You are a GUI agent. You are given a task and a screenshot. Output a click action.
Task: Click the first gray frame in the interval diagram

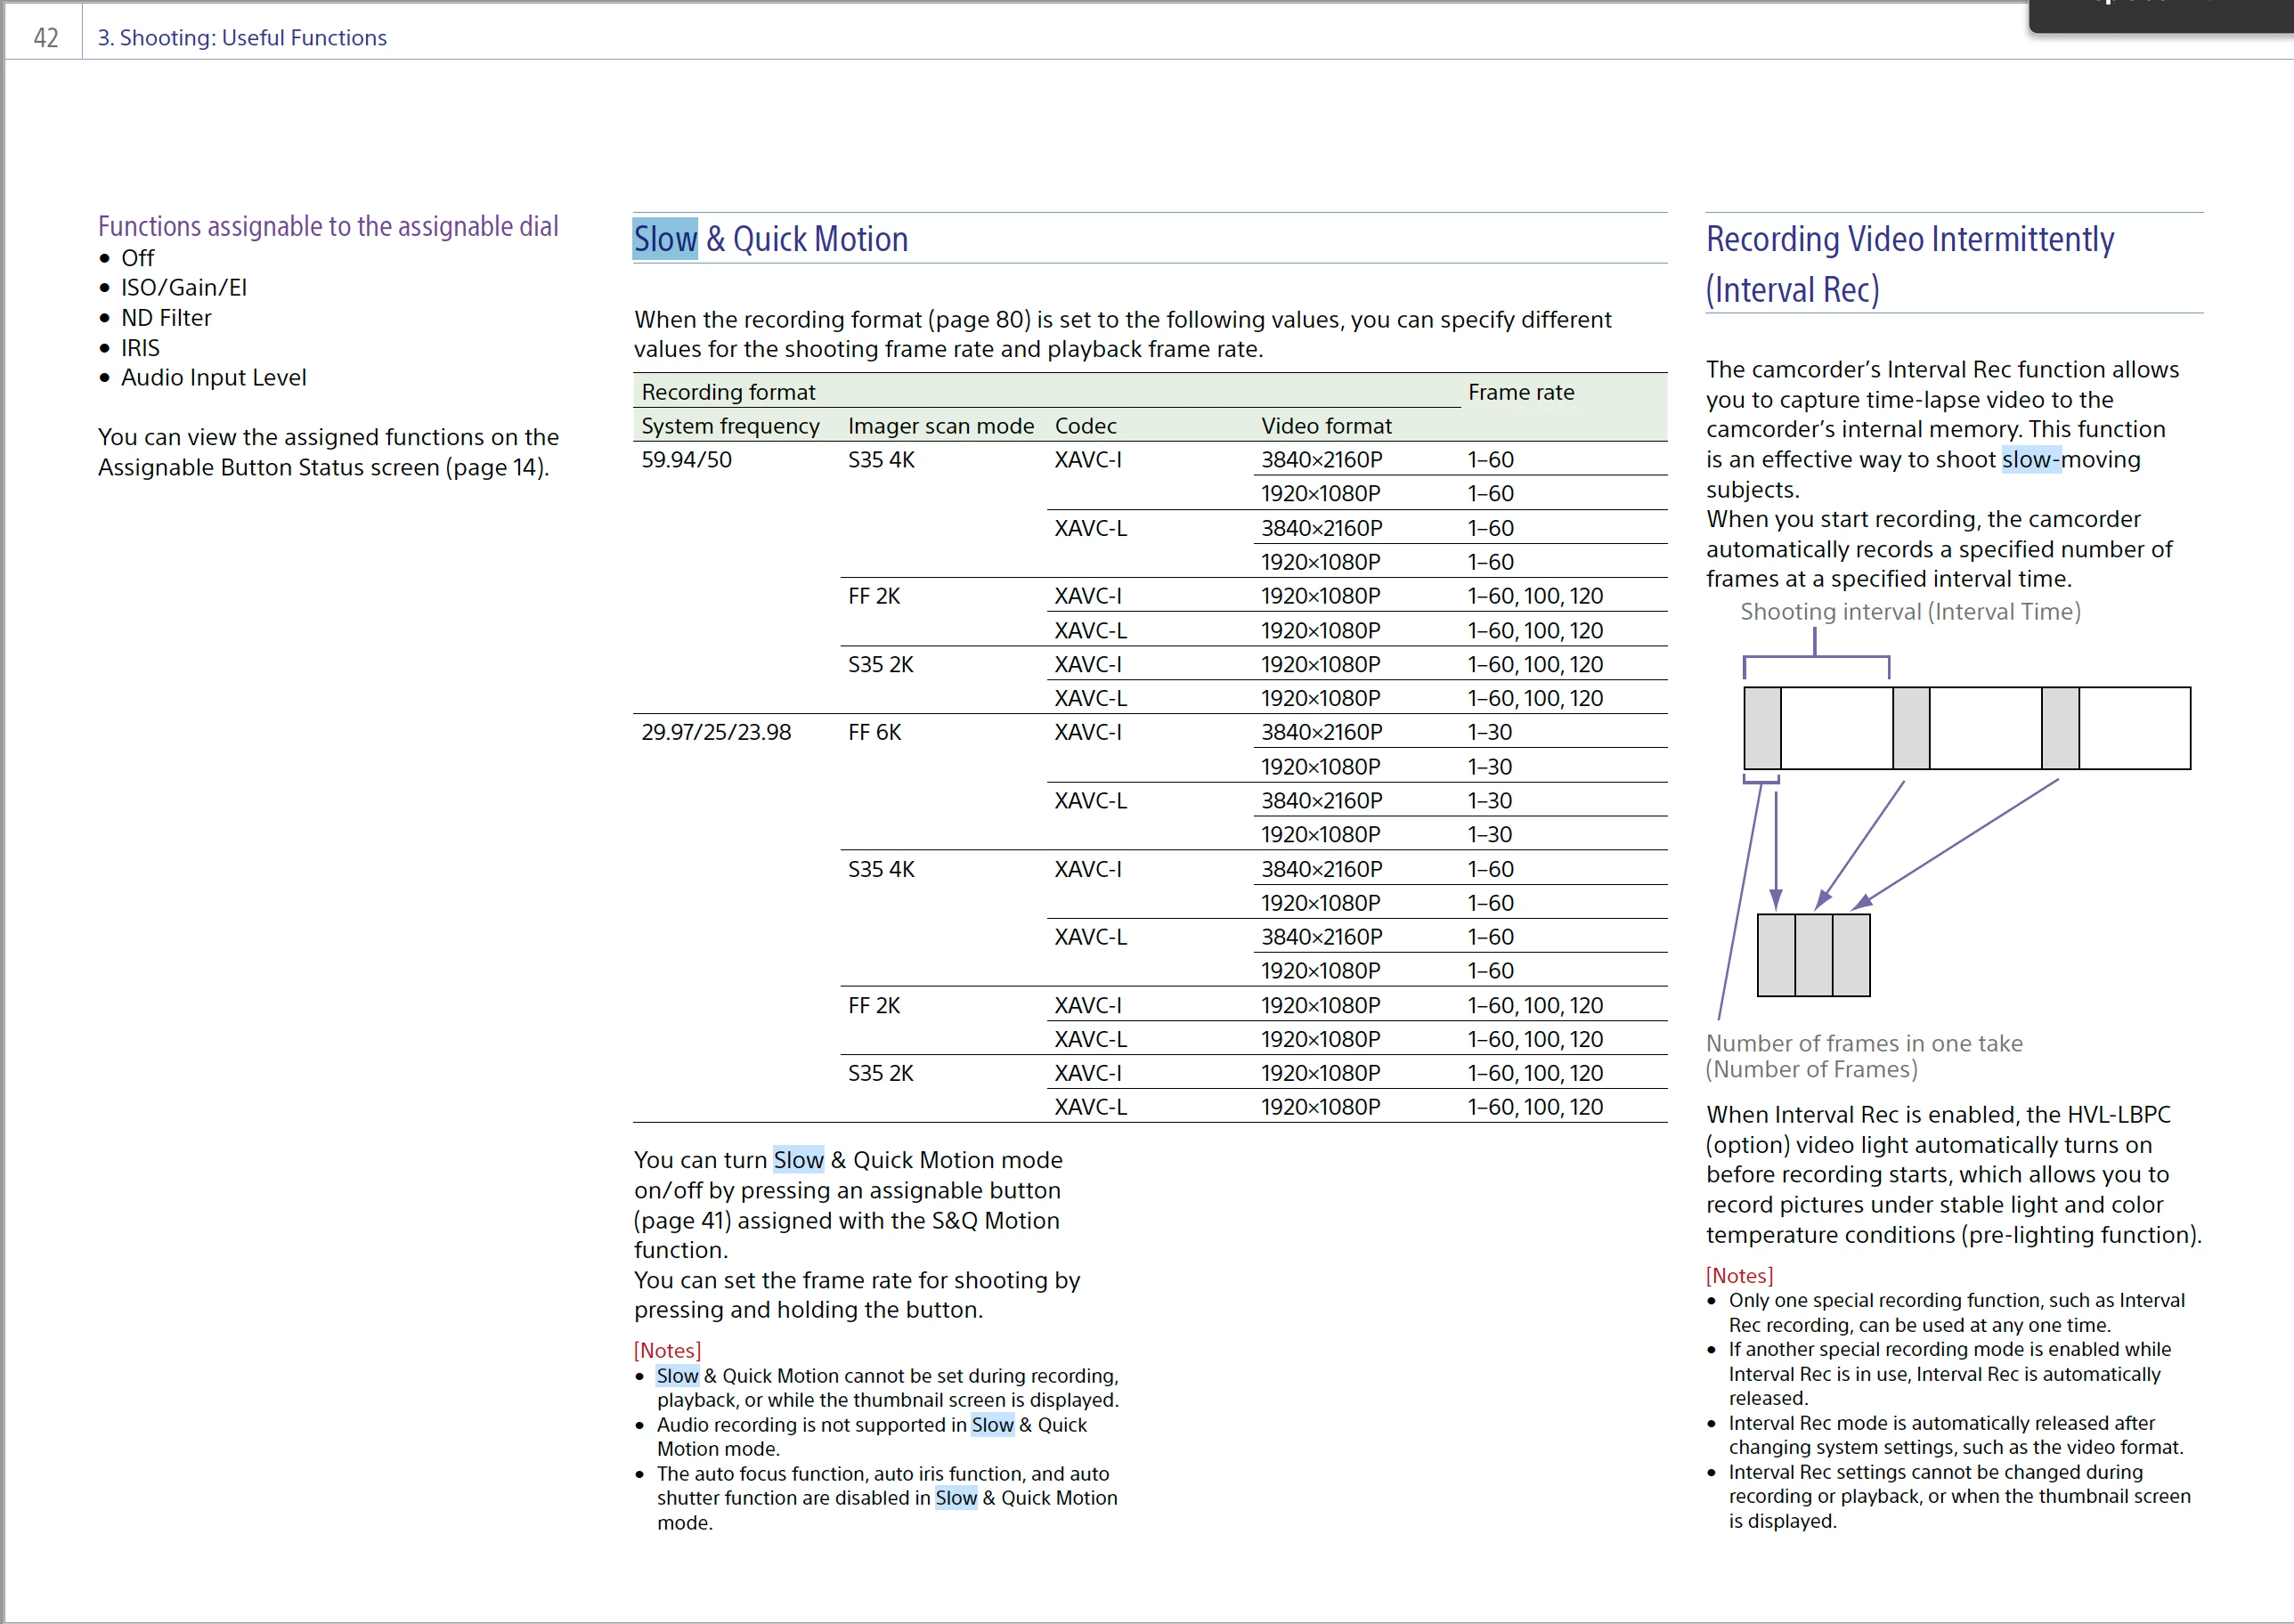tap(1762, 728)
